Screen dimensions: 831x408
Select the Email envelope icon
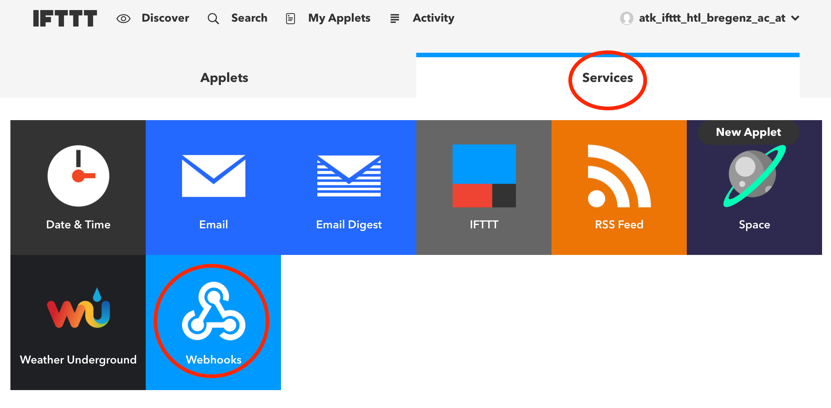[213, 176]
